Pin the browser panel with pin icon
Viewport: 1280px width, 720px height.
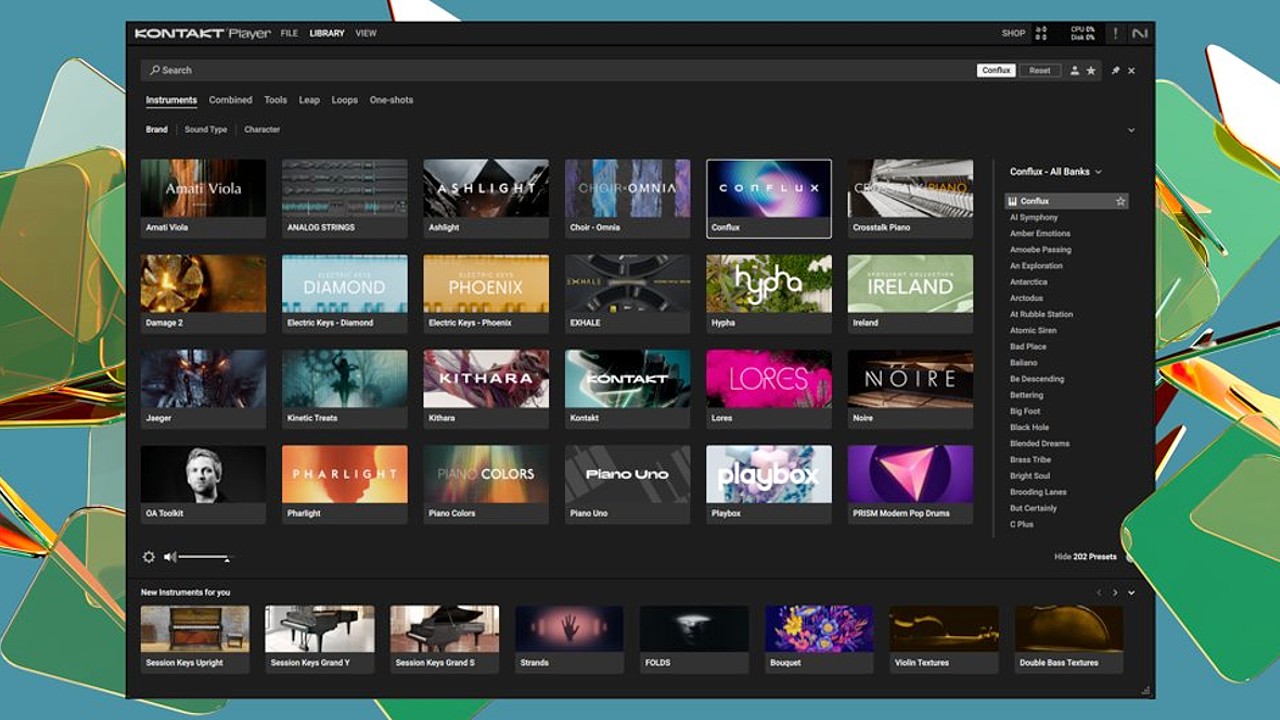pyautogui.click(x=1116, y=71)
